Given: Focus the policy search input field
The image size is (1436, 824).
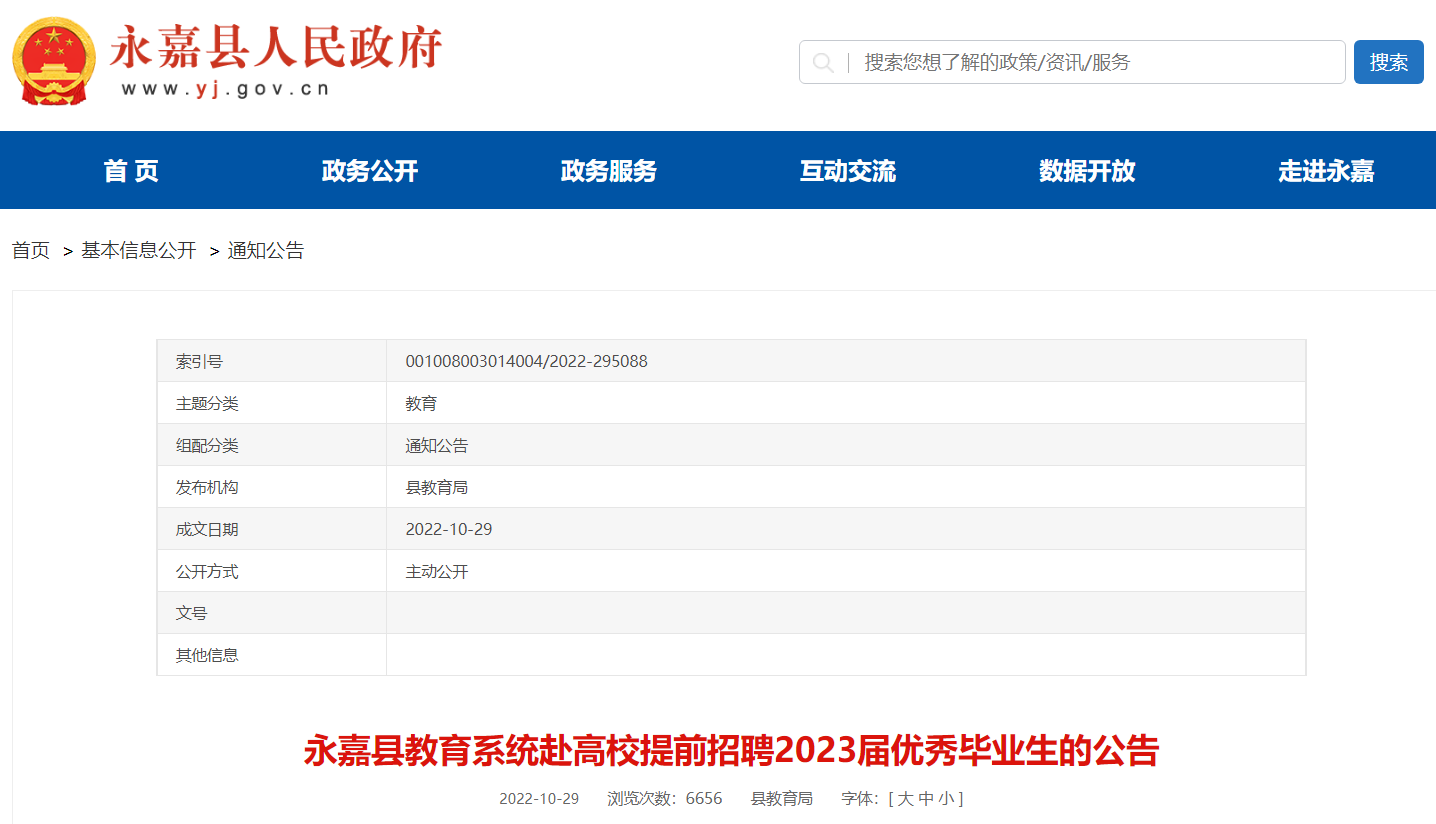Looking at the screenshot, I should click(x=1090, y=63).
